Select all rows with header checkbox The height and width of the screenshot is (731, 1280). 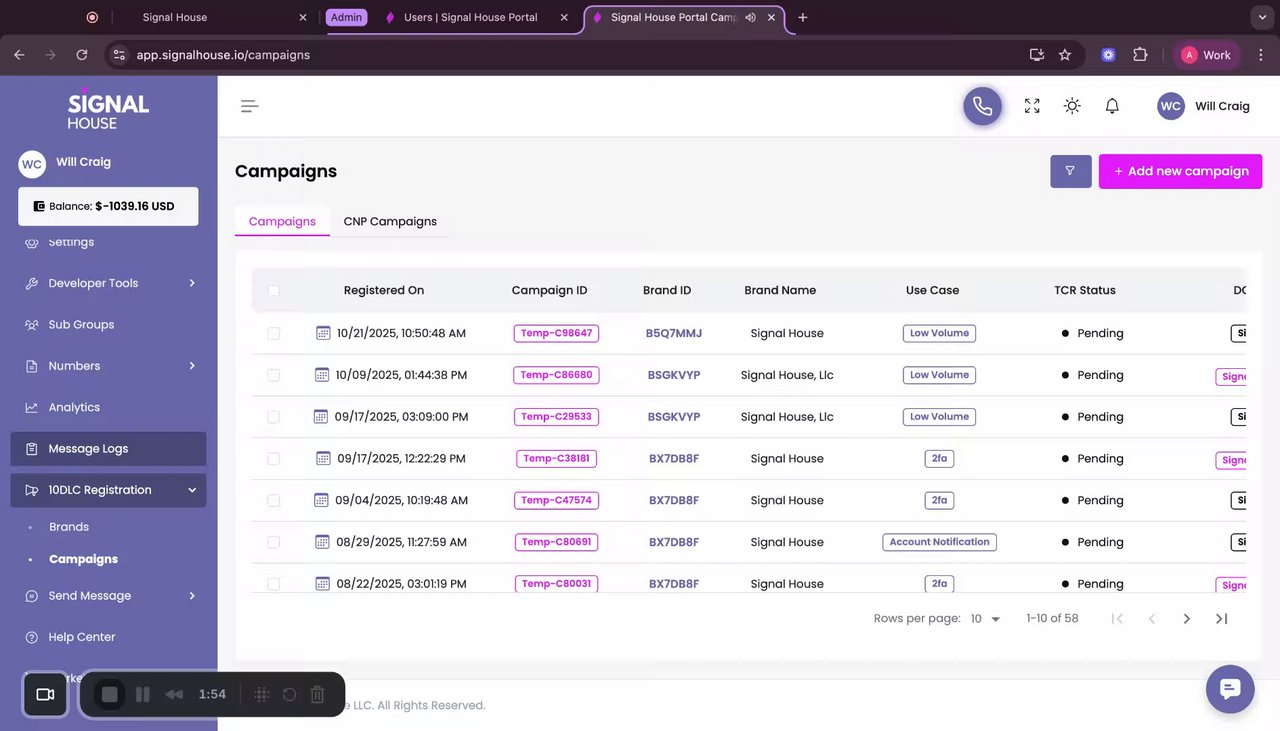point(274,291)
